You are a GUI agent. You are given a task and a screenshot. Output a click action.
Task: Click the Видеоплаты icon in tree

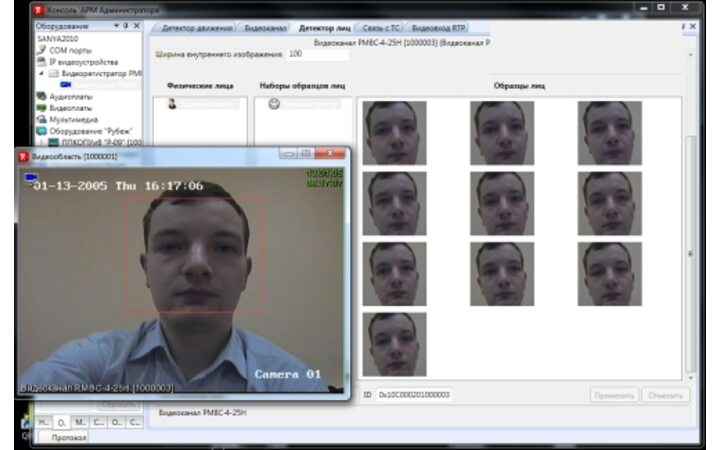(x=41, y=107)
